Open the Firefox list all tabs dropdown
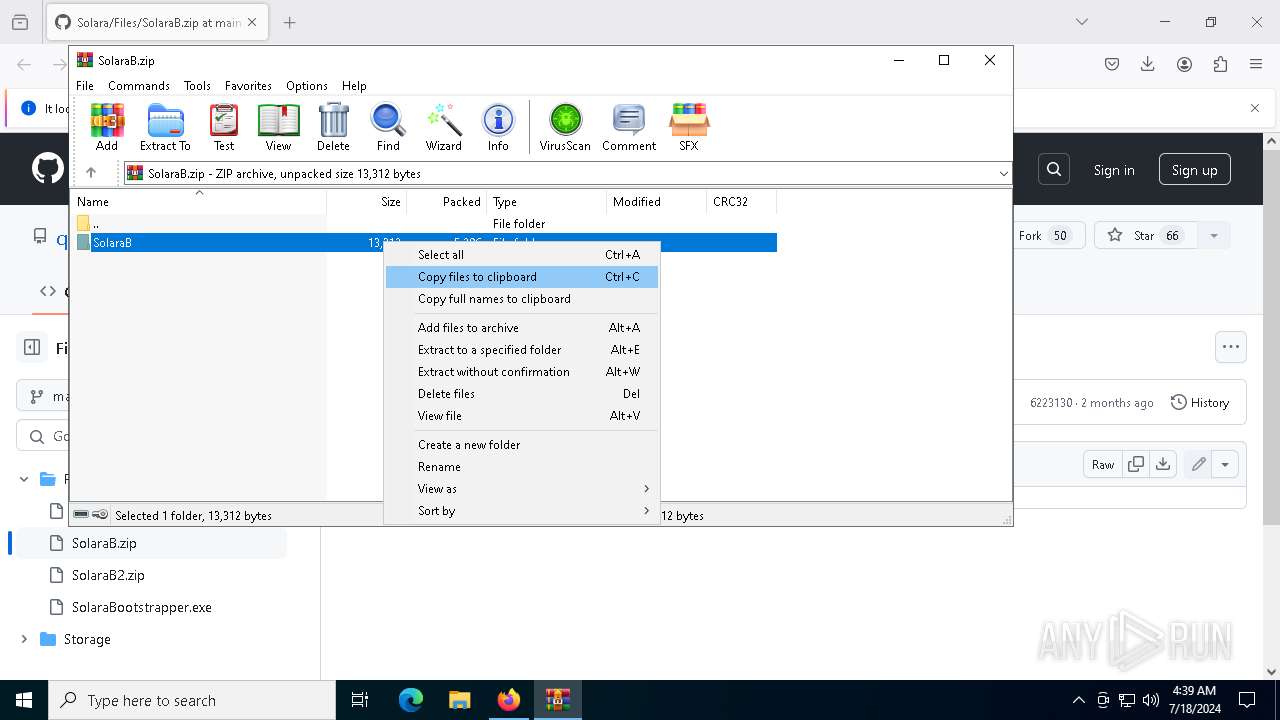 (1081, 22)
